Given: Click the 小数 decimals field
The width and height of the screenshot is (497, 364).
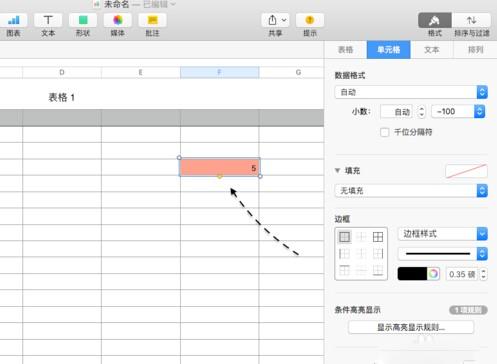Looking at the screenshot, I should (396, 112).
